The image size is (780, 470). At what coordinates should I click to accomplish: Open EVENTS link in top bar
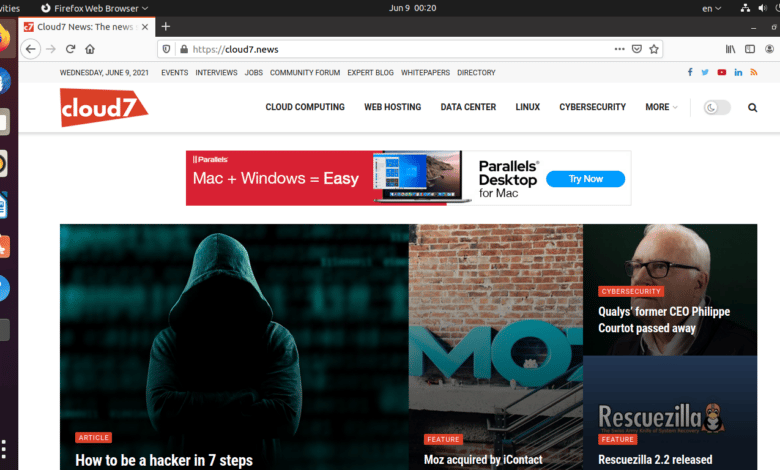175,73
